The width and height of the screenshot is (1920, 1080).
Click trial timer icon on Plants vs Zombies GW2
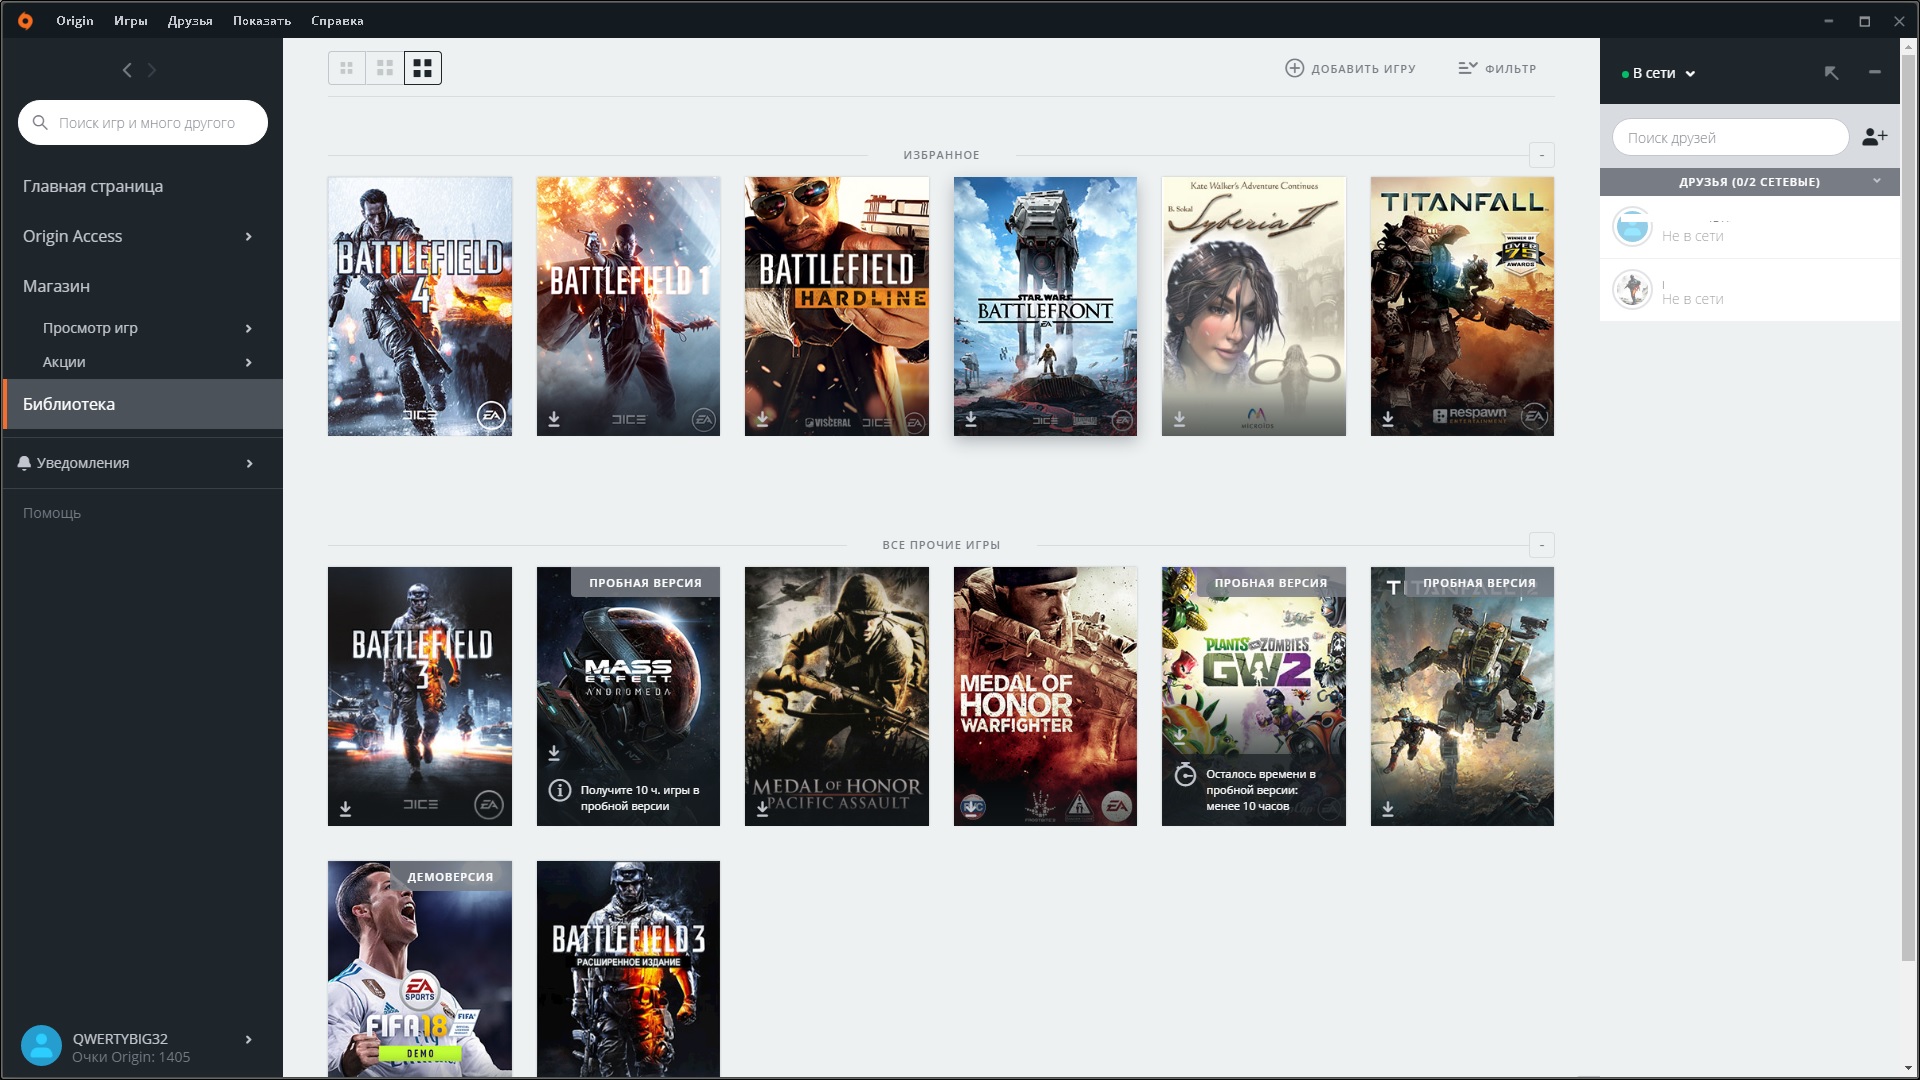(x=1185, y=775)
